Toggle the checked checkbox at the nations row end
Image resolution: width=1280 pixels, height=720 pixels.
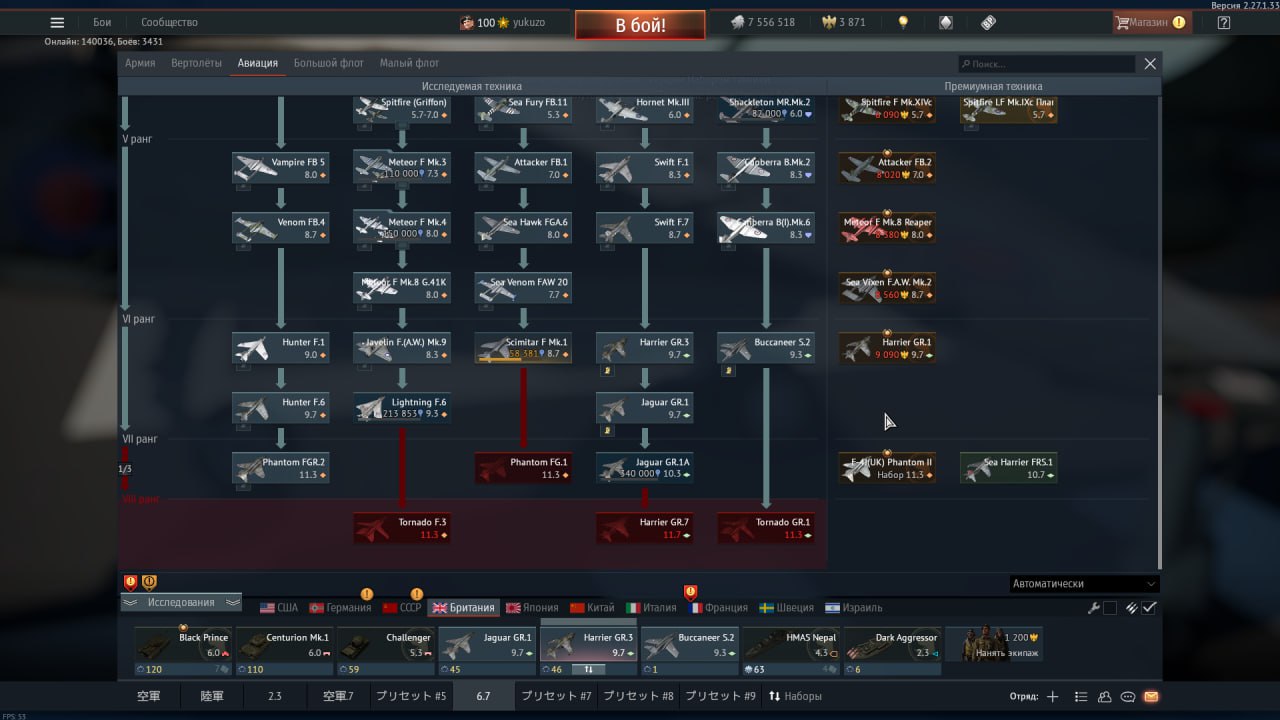coord(1150,607)
